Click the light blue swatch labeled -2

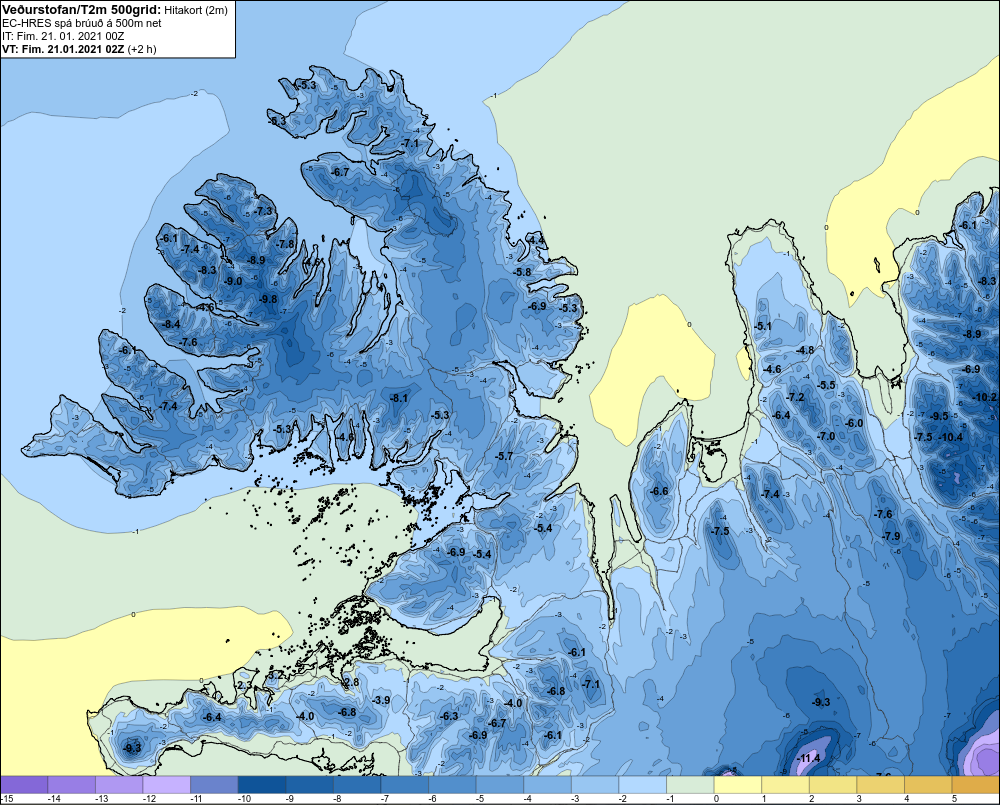click(x=642, y=785)
